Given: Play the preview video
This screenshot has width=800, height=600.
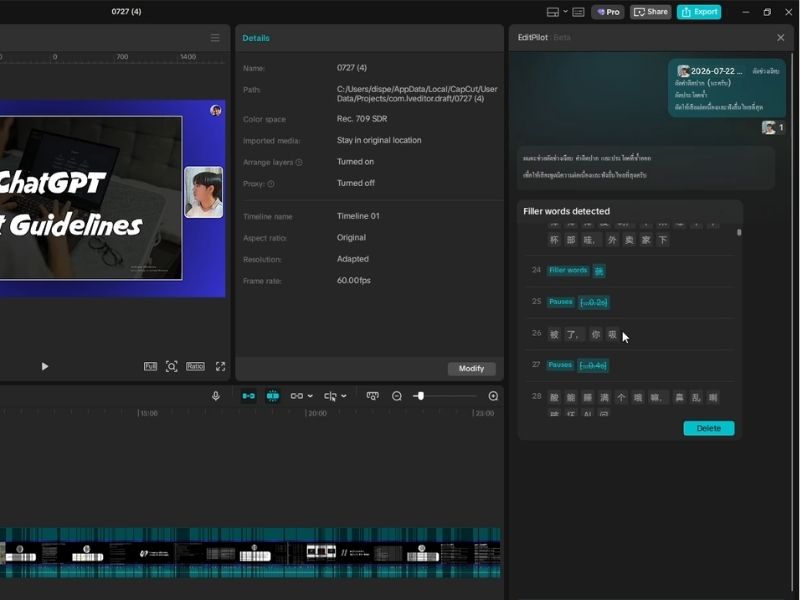Looking at the screenshot, I should click(x=45, y=366).
